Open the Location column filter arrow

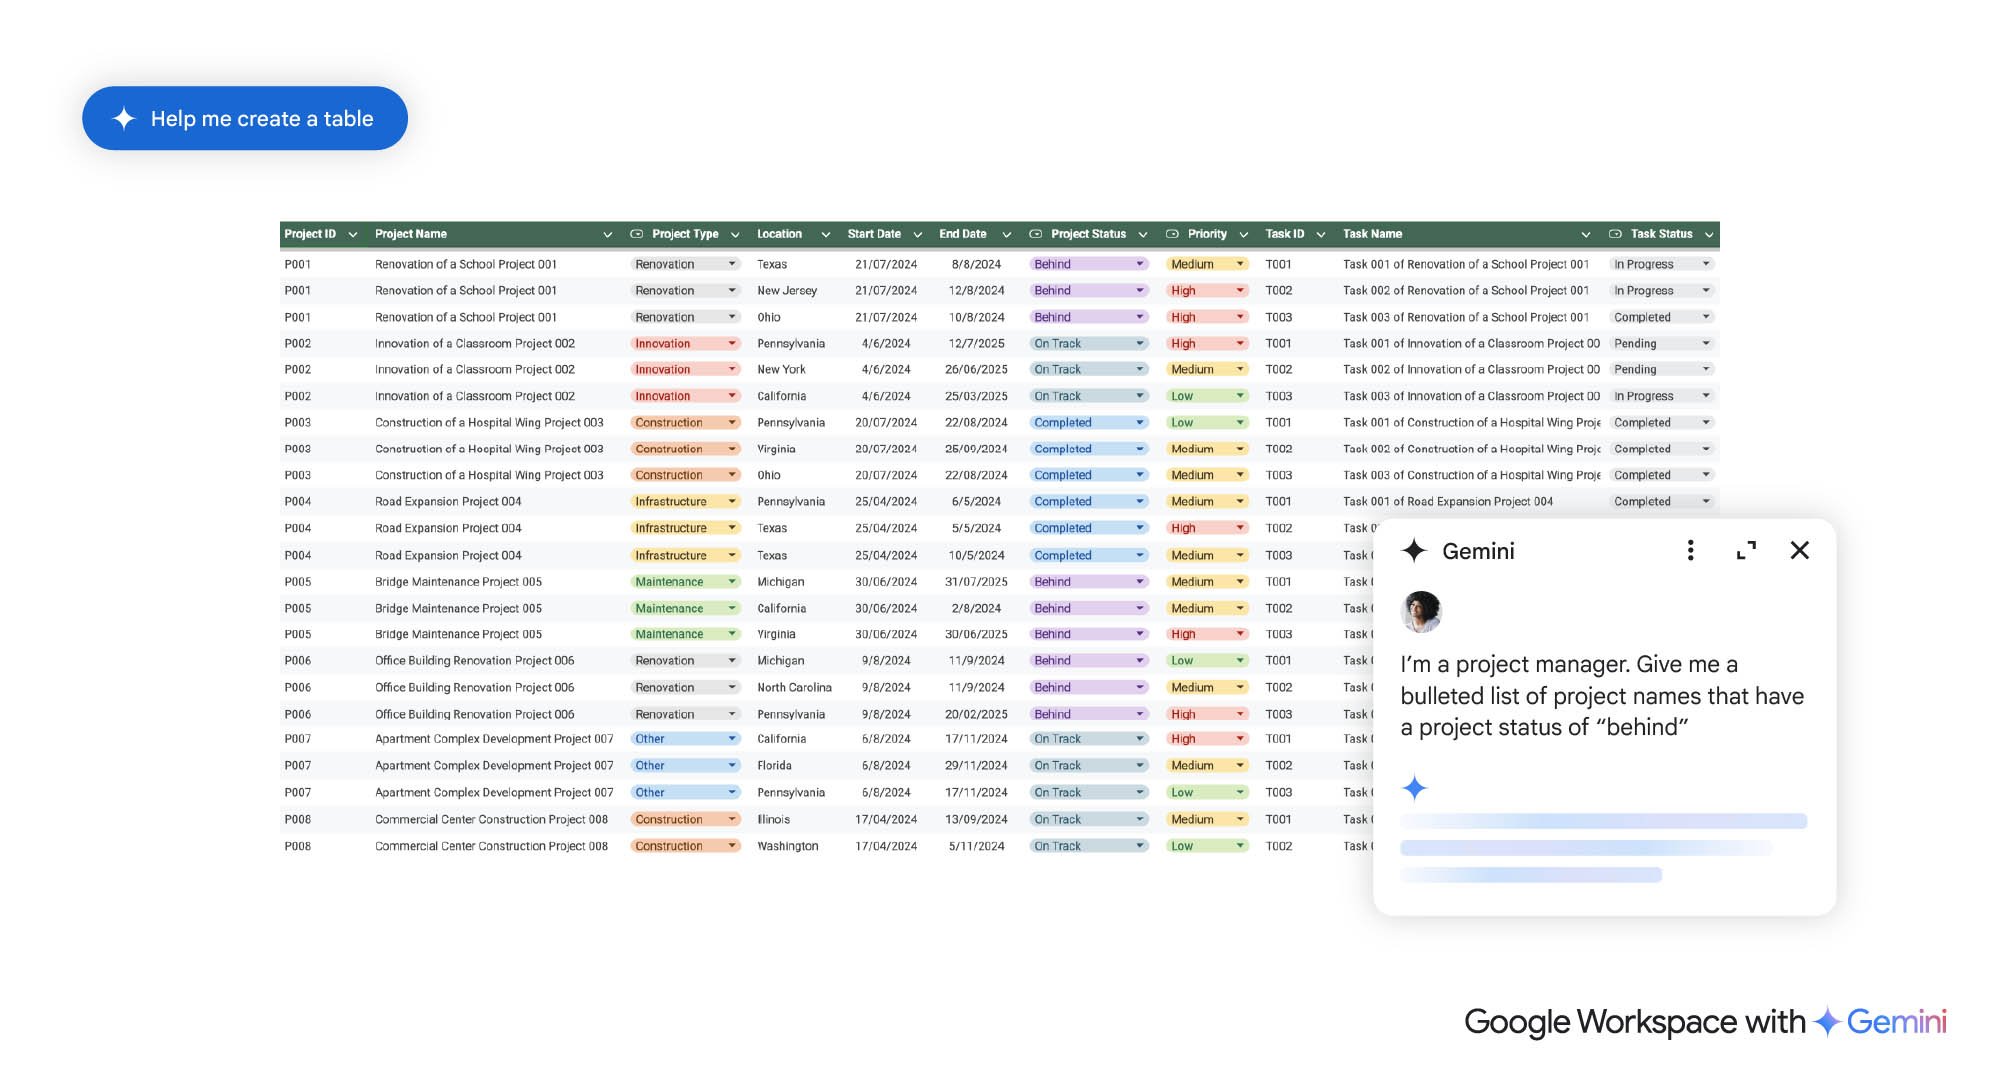825,235
